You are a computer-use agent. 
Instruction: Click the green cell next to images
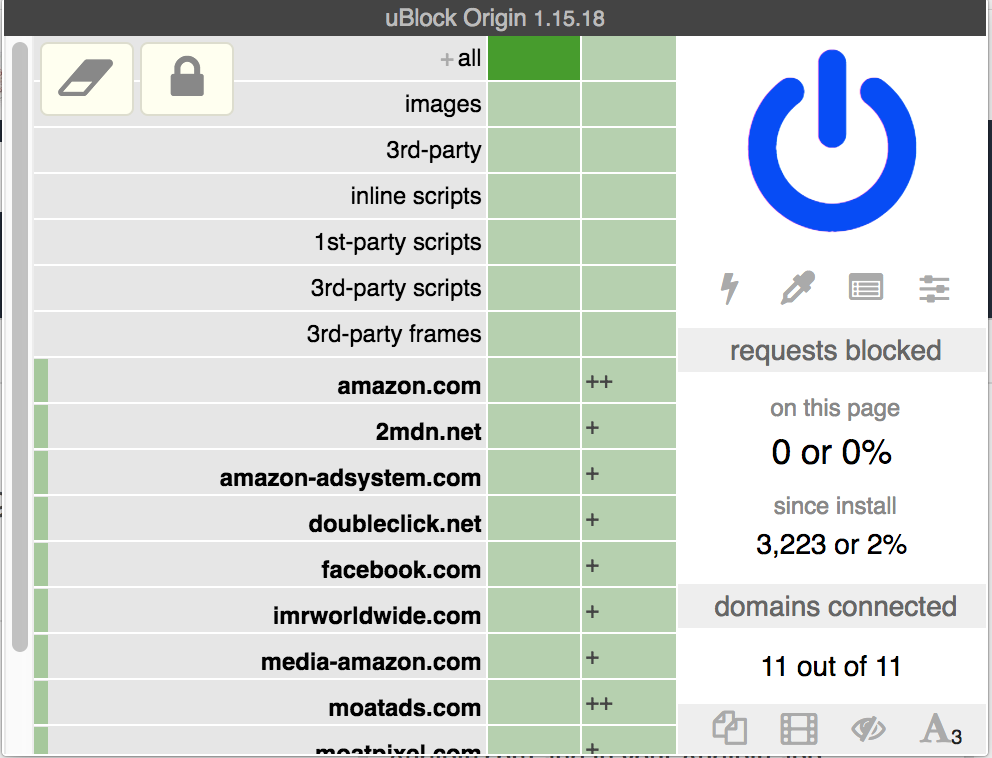tap(533, 104)
